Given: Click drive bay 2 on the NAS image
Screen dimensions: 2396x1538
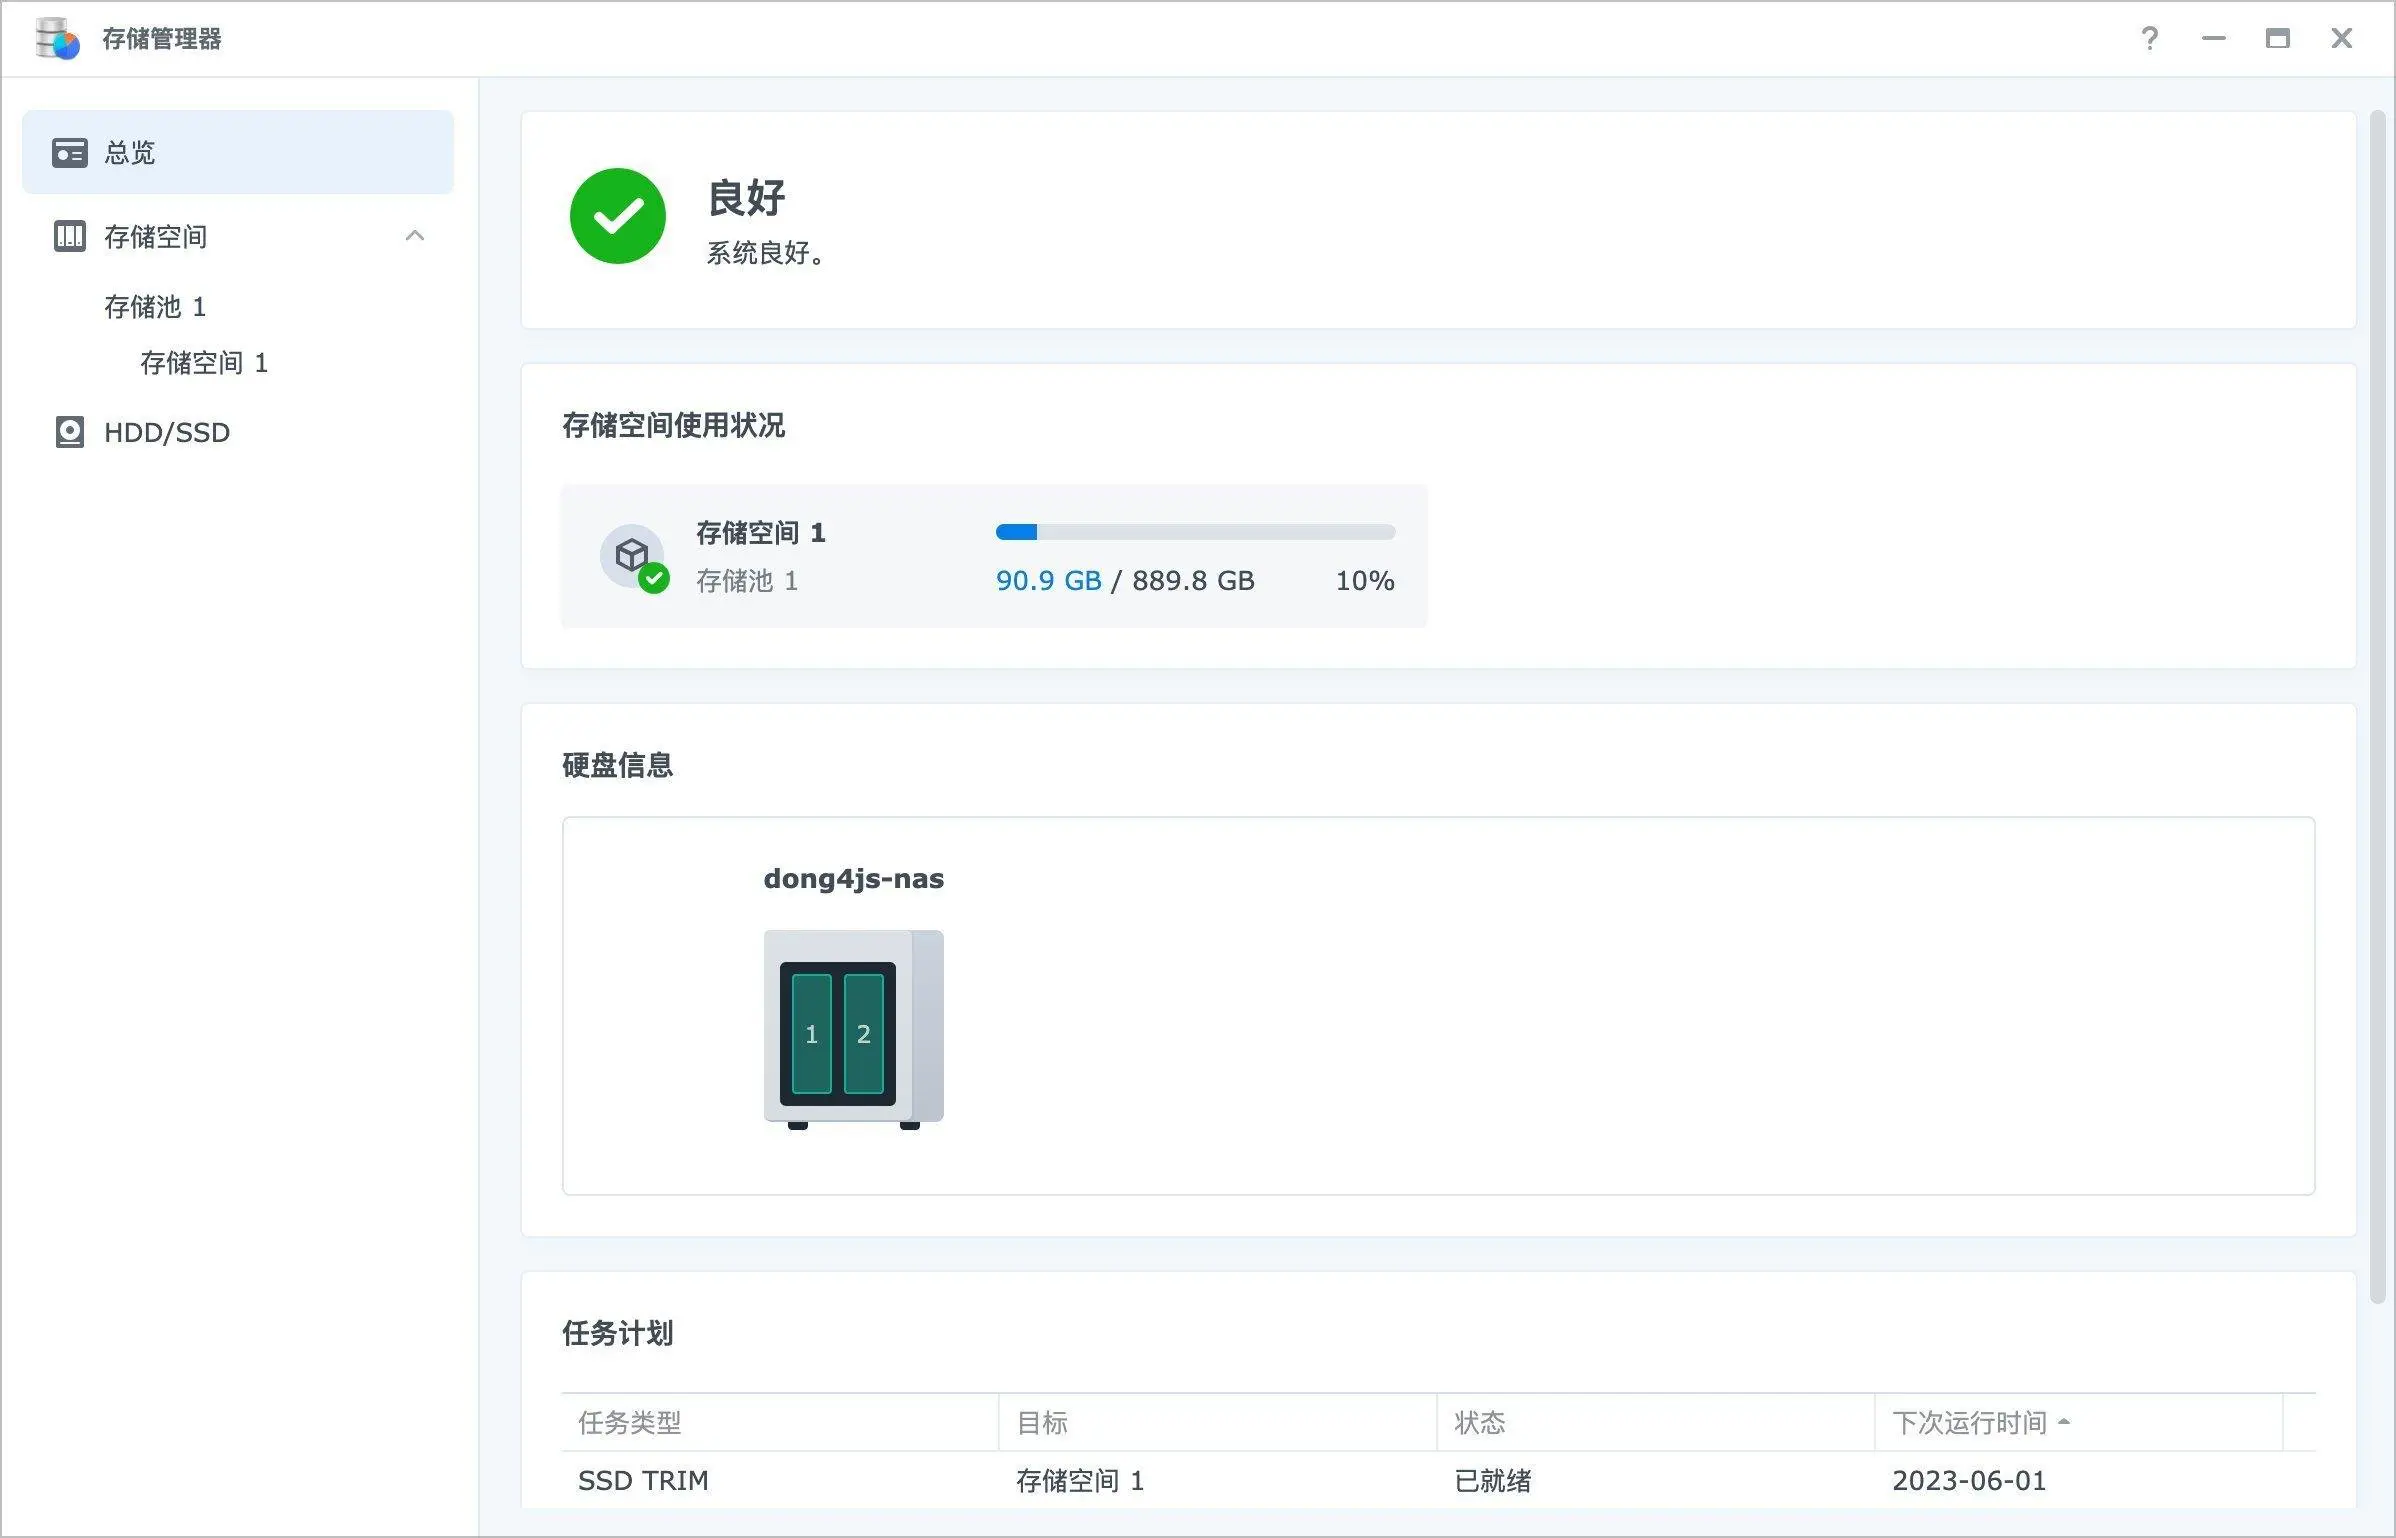Looking at the screenshot, I should tap(864, 1034).
